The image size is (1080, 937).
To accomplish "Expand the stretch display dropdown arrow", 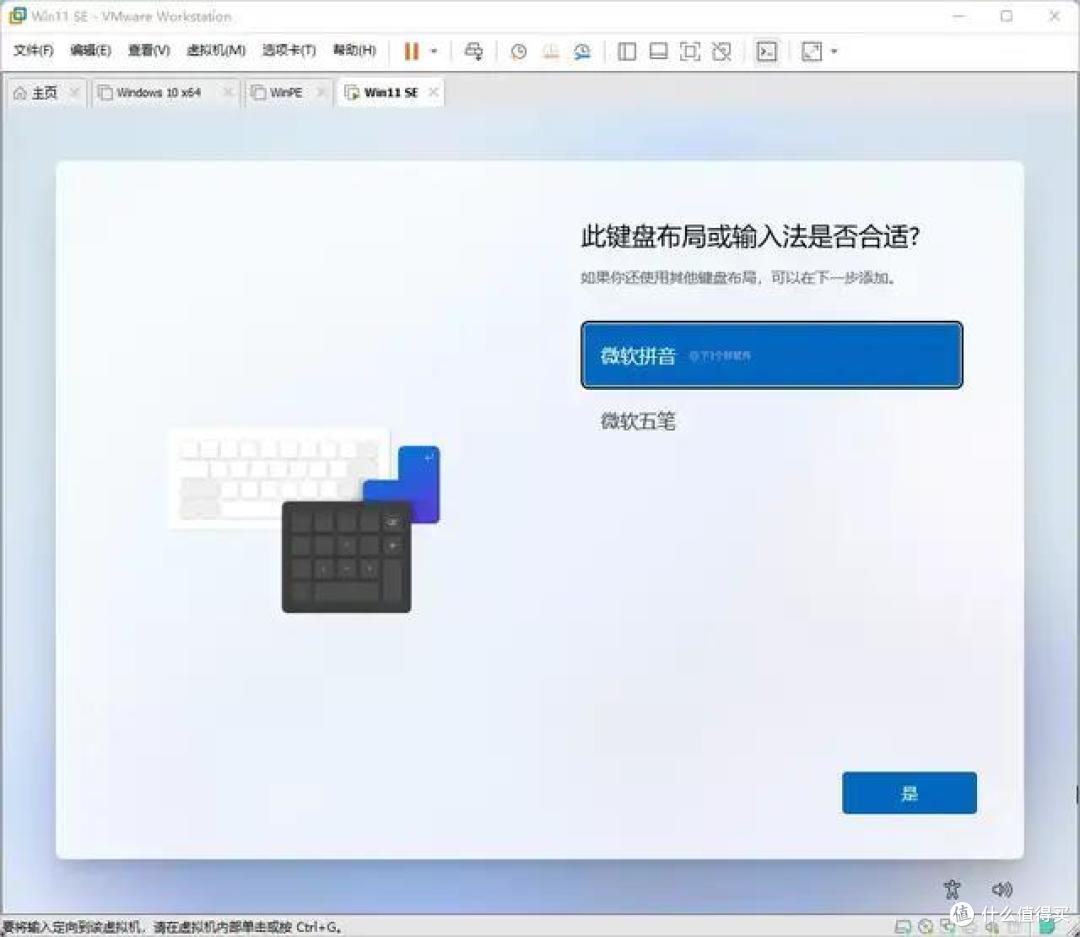I will [x=834, y=52].
